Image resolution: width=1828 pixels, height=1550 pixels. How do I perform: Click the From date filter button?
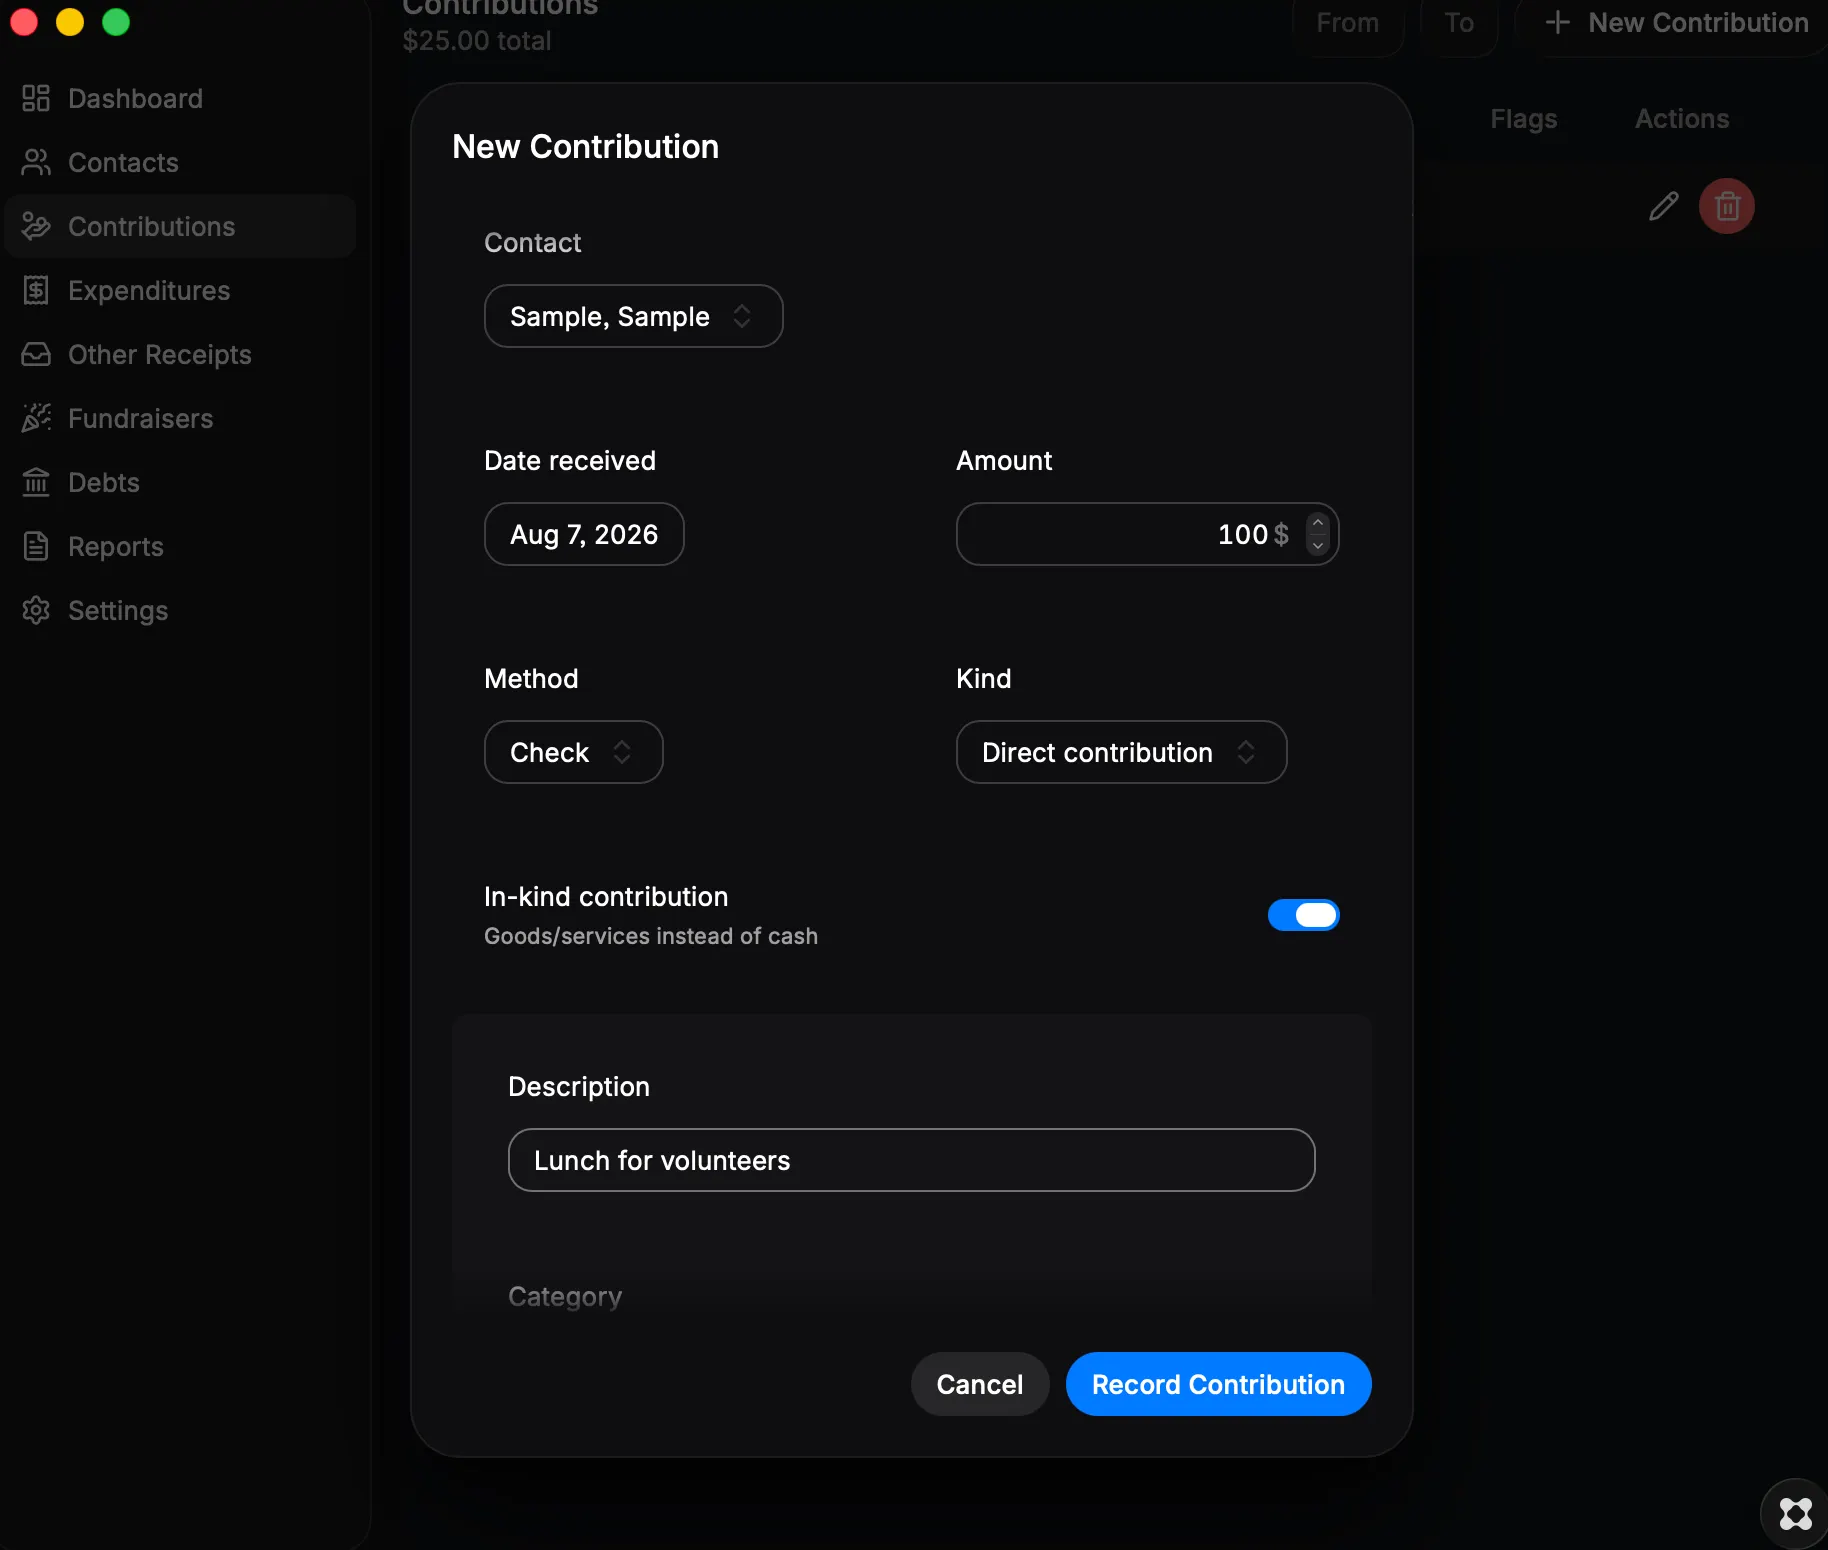coord(1347,23)
